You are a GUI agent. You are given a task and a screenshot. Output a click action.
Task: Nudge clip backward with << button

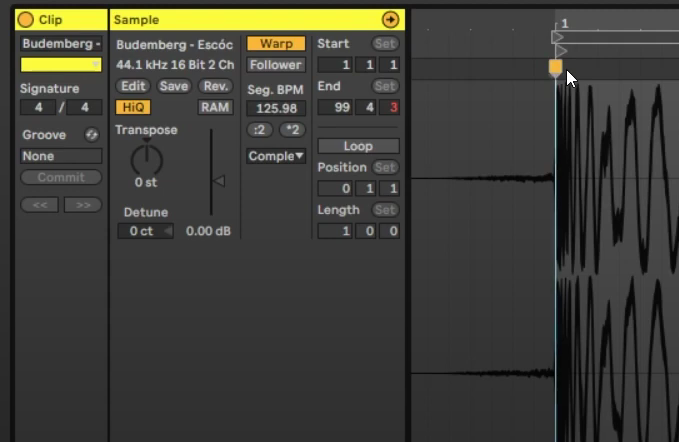click(39, 204)
